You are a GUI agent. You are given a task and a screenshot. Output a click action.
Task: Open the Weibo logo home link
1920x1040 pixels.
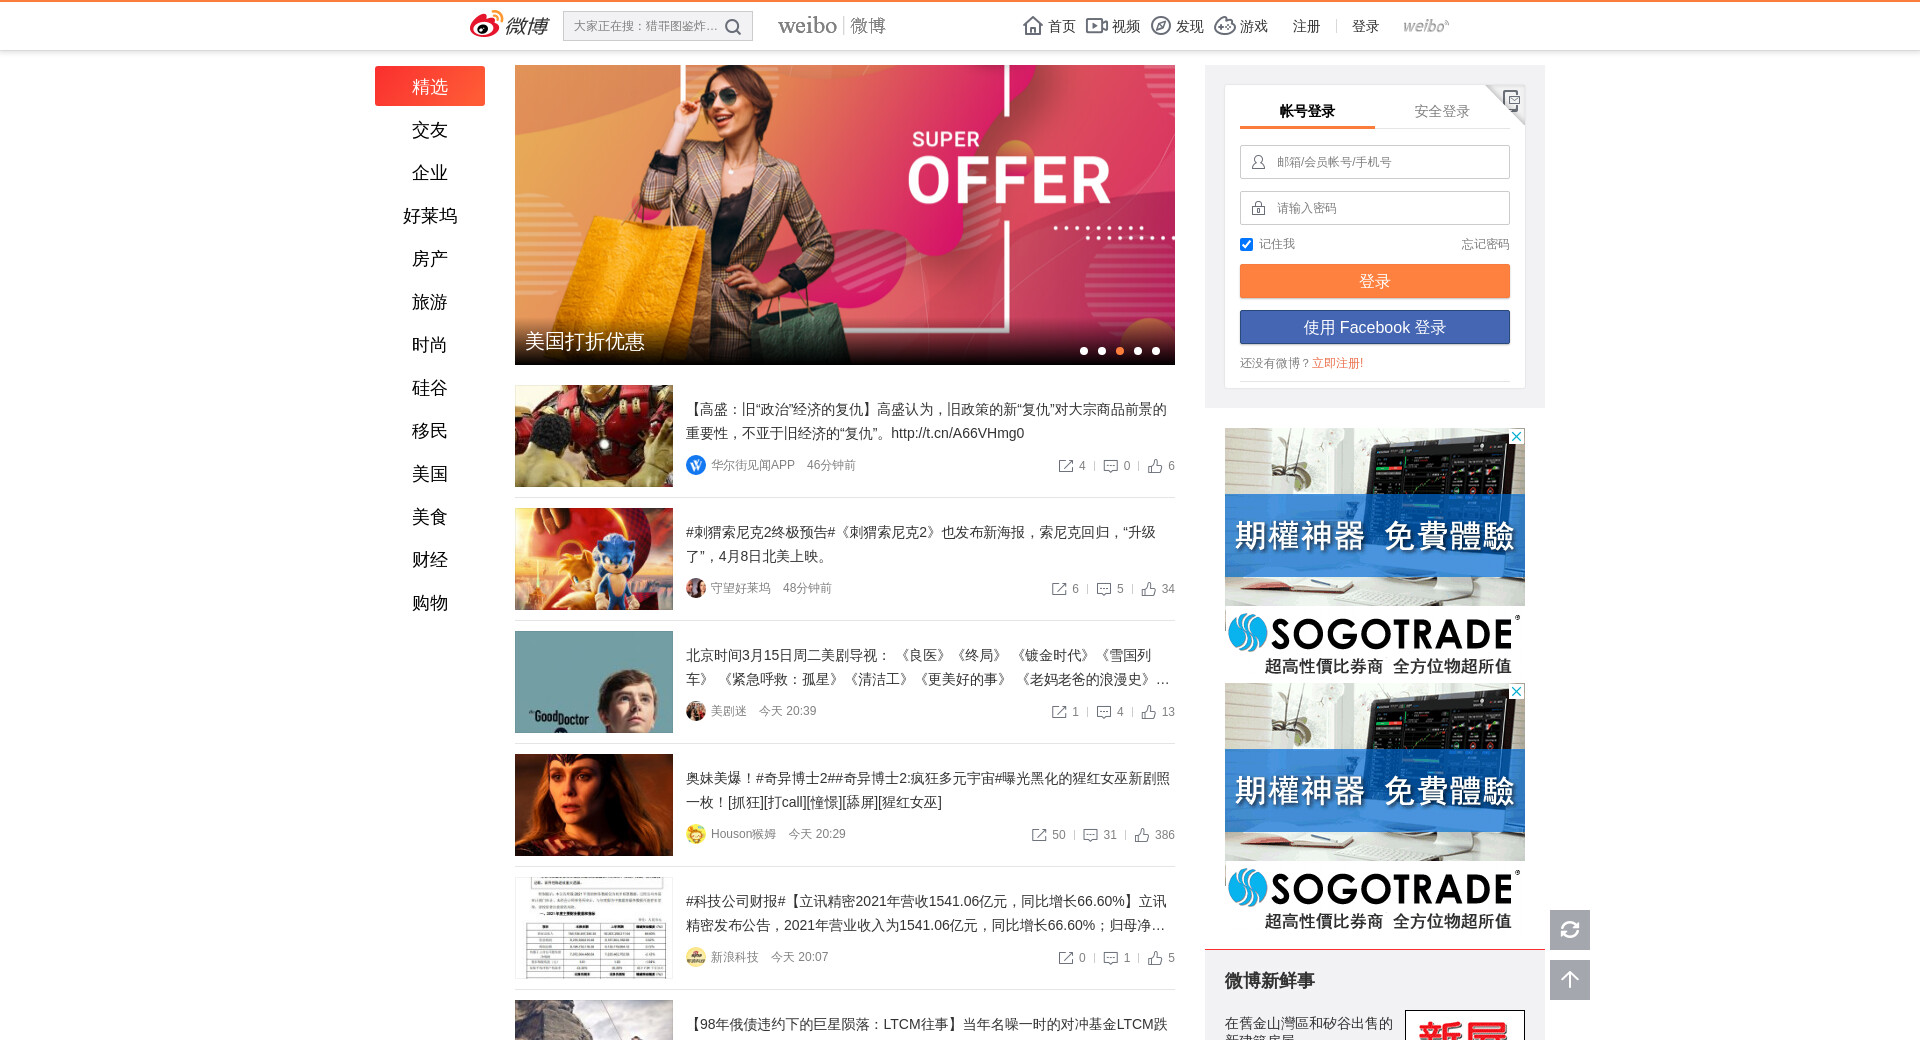509,25
